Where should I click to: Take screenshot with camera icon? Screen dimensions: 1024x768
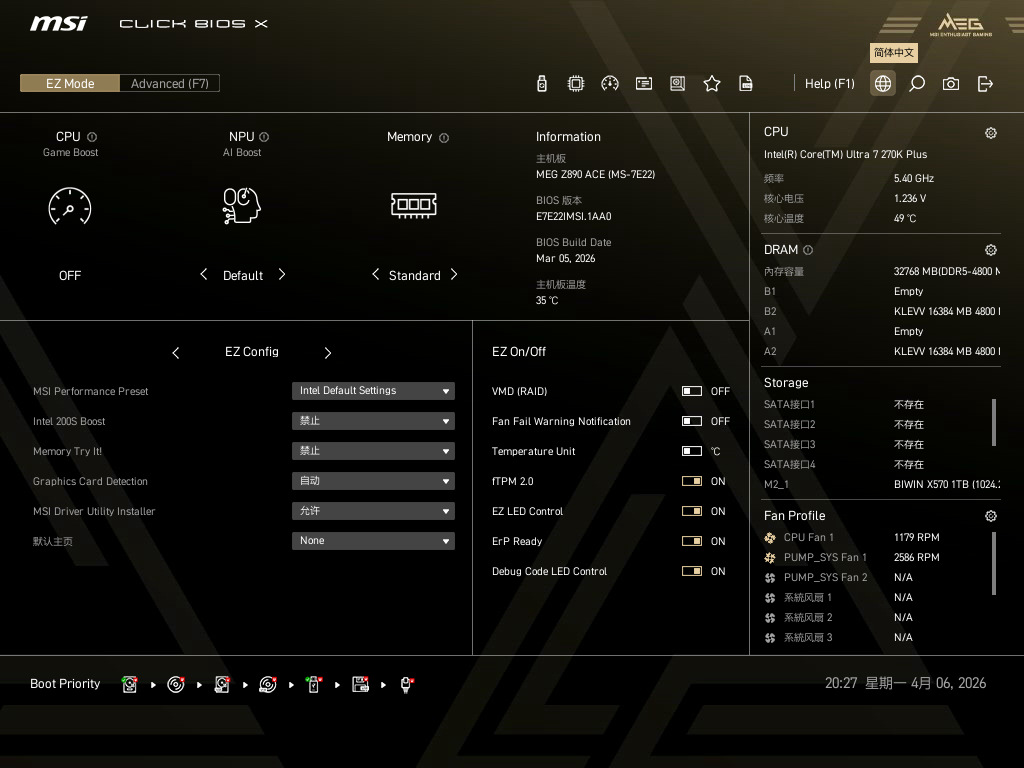(x=951, y=84)
